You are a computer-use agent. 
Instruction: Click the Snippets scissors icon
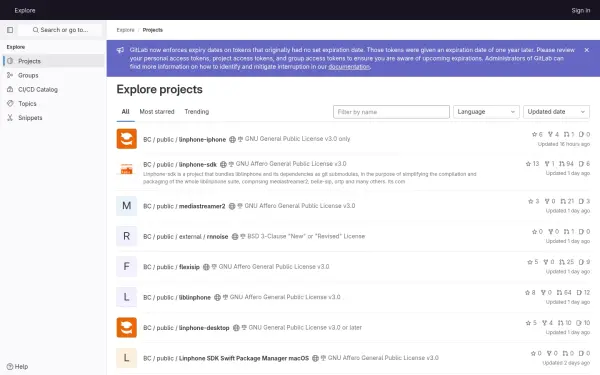tap(10, 117)
